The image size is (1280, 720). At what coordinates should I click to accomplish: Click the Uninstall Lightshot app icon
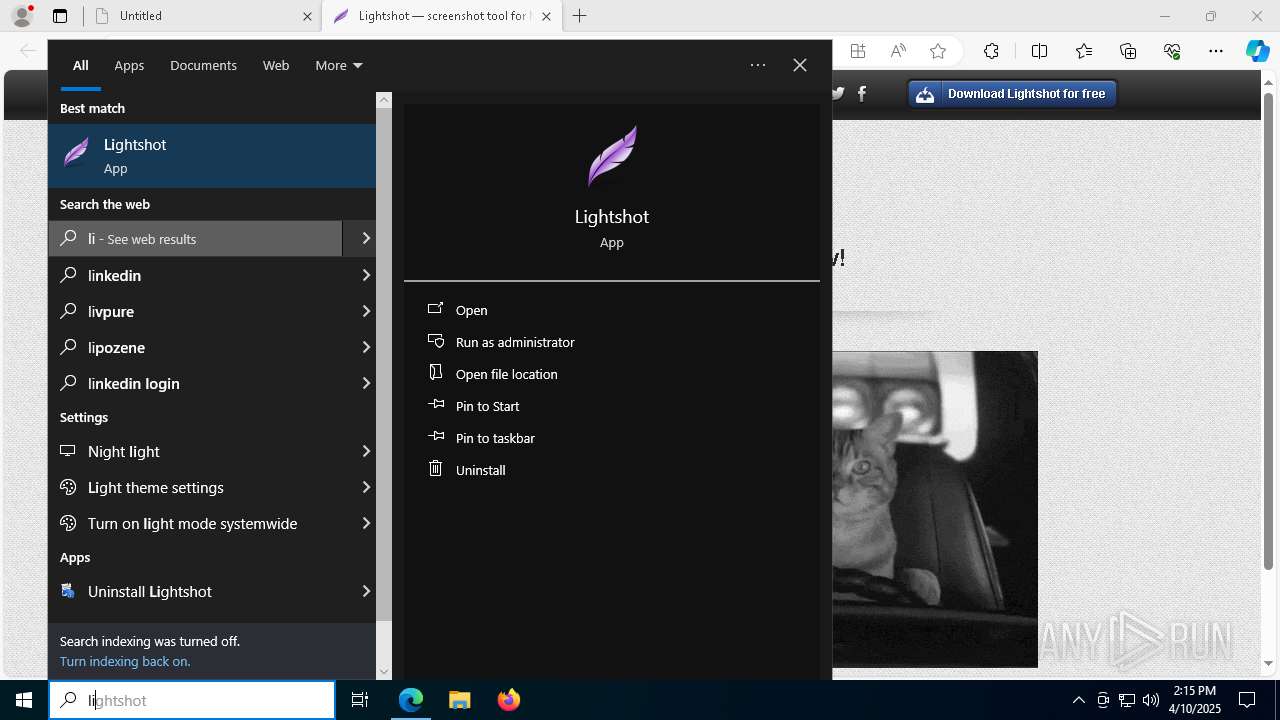pos(68,591)
